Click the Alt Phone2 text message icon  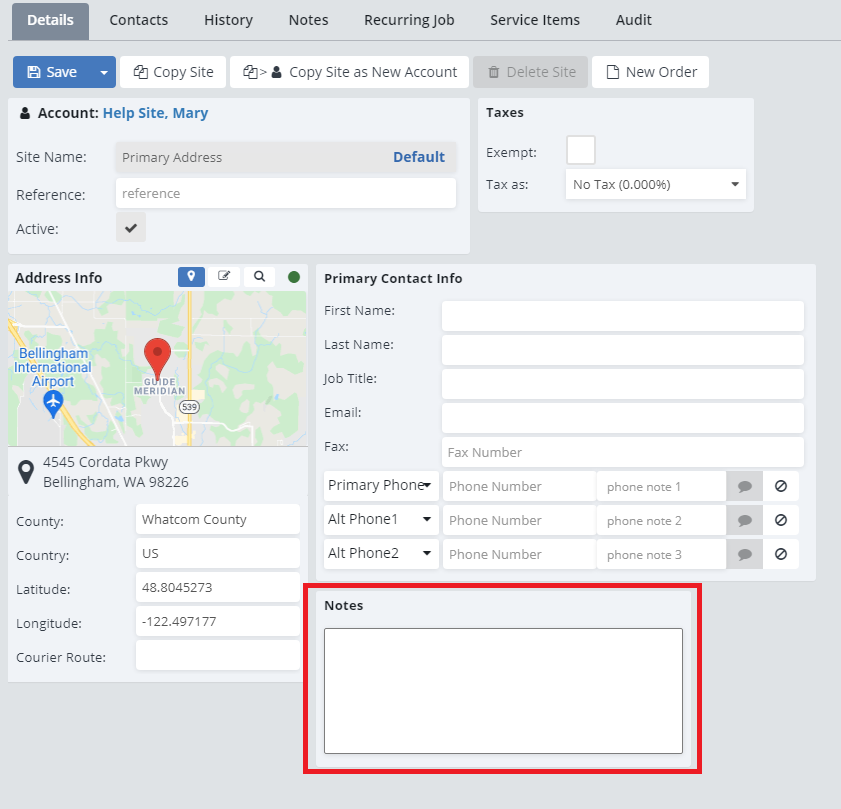(744, 554)
